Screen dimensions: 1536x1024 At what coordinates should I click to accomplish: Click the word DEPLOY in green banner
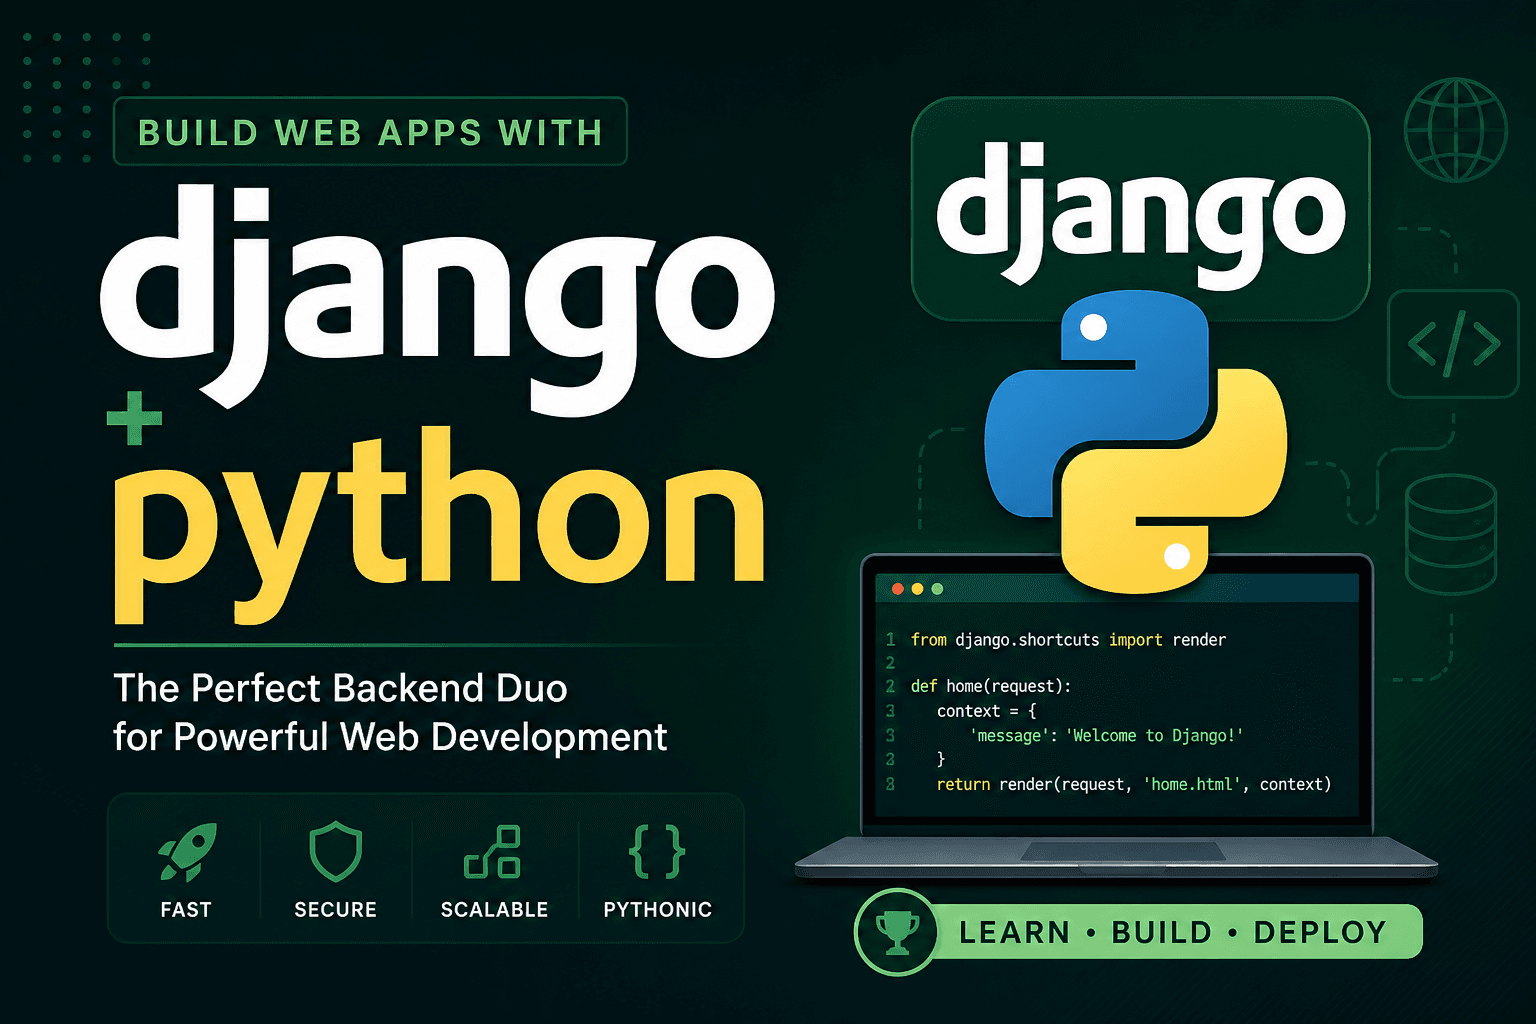[x=1320, y=932]
